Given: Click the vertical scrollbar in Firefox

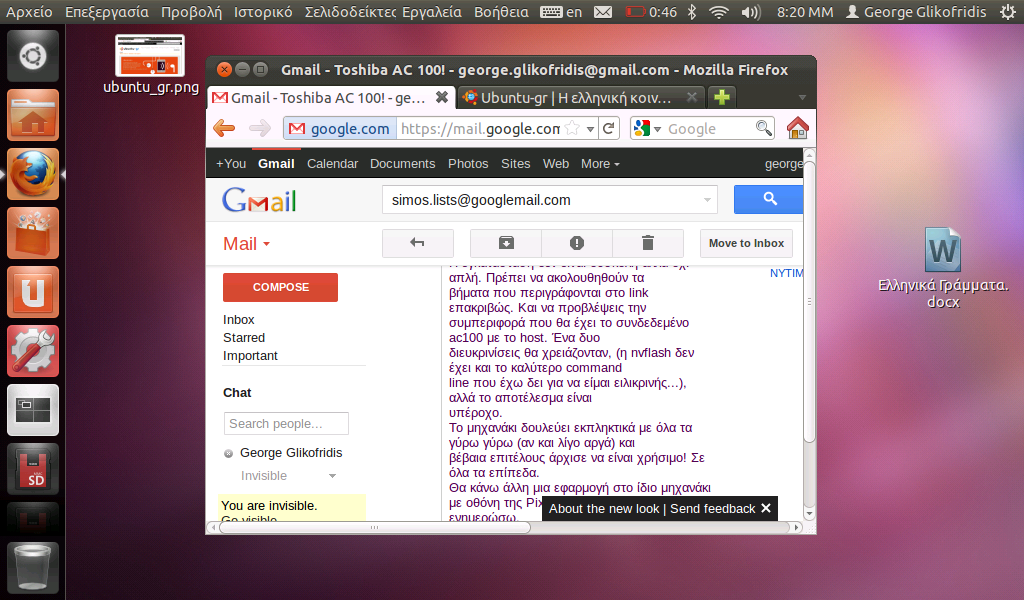Looking at the screenshot, I should pos(809,301).
